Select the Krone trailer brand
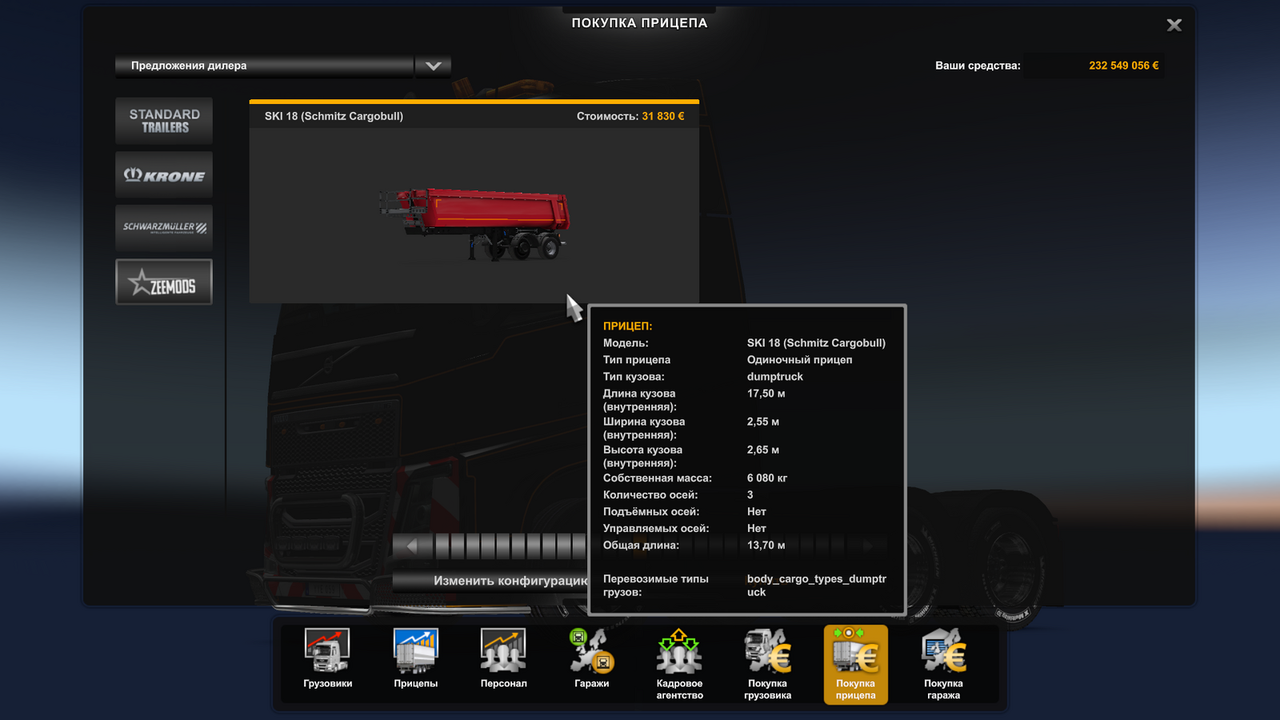The image size is (1280, 720). [x=164, y=175]
